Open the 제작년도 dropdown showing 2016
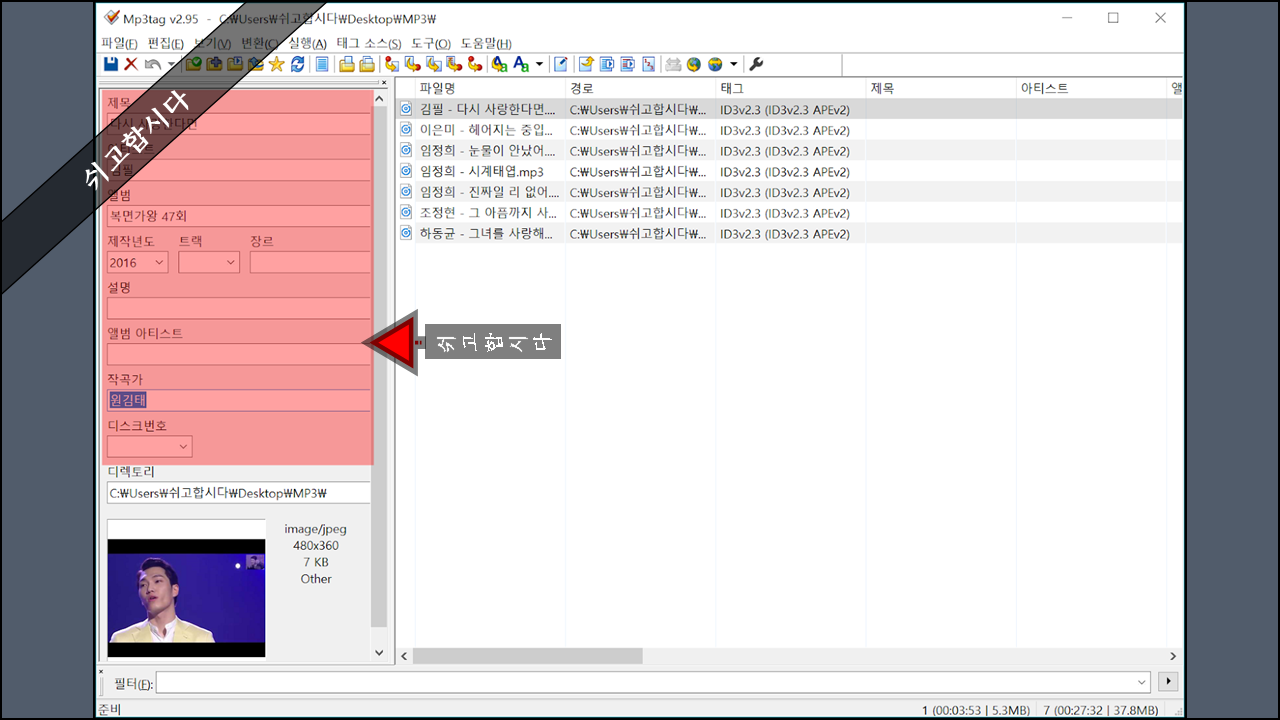This screenshot has height=720, width=1280. click(138, 262)
